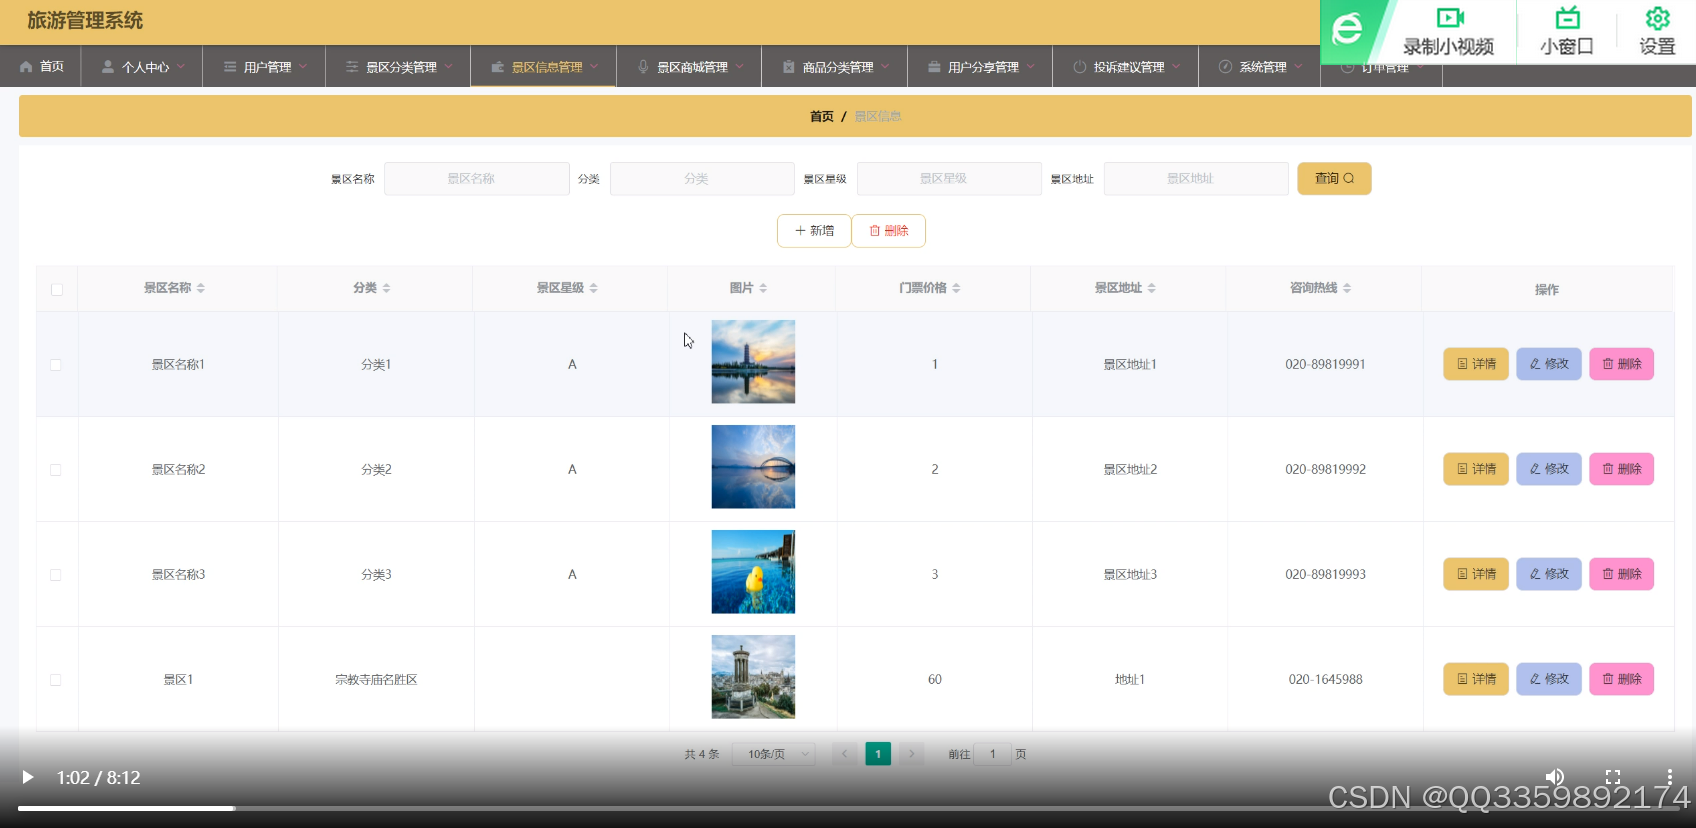This screenshot has width=1696, height=828.
Task: Click the microphone icon beside 景区商城管理
Action: [643, 67]
